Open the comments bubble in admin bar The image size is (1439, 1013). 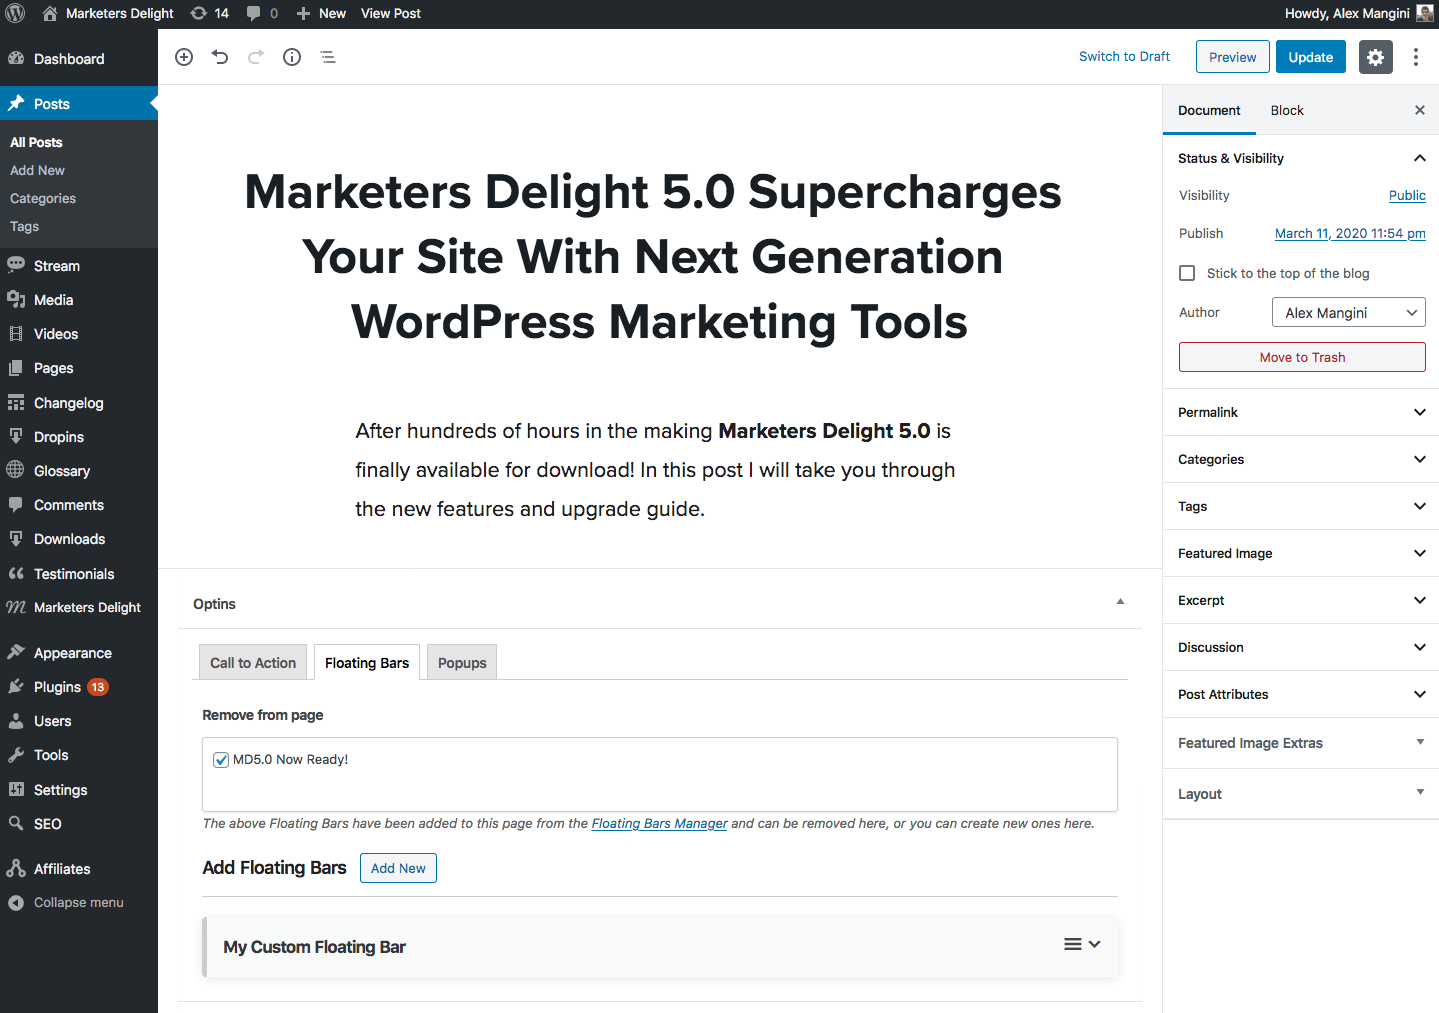point(262,13)
